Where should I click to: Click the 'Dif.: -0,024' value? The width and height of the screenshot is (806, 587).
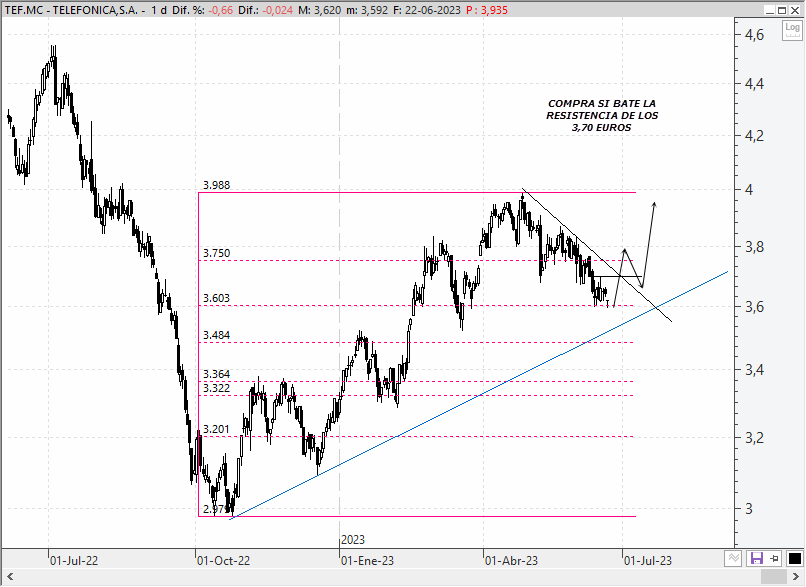click(266, 10)
